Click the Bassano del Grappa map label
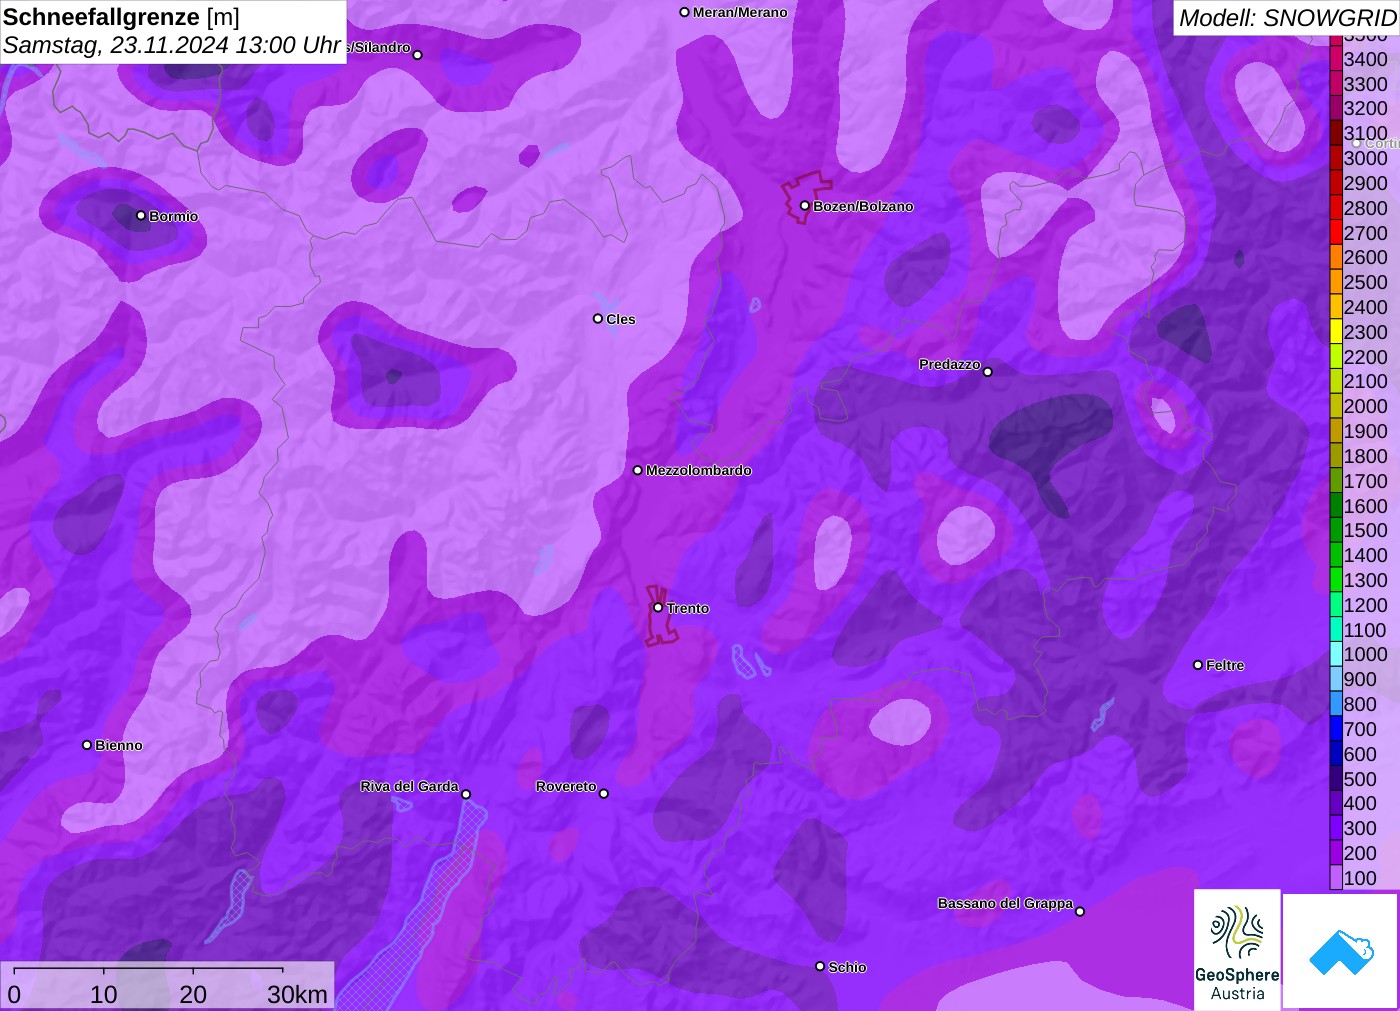Screen dimensions: 1400x1011 [x=1005, y=903]
